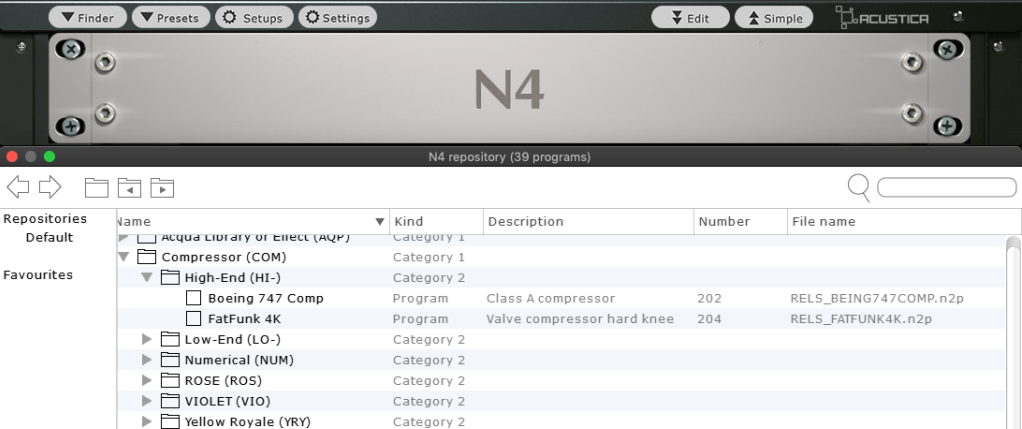Click file name RELS_FATFUNK4K.n2p
The height and width of the screenshot is (429, 1022).
[x=861, y=319]
